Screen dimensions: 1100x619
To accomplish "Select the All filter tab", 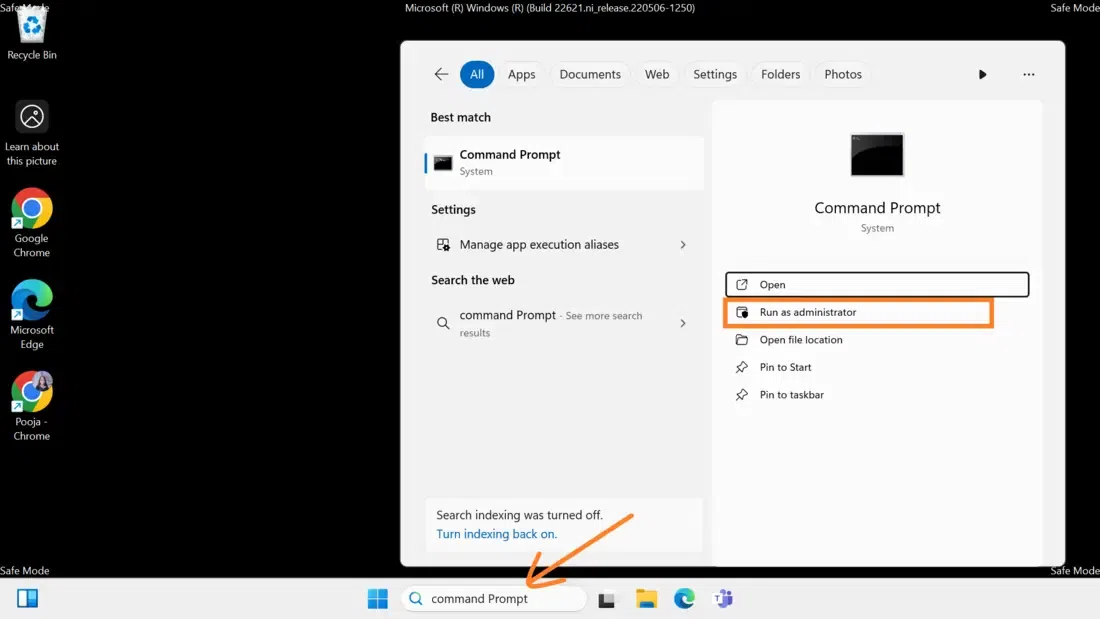I will point(477,74).
